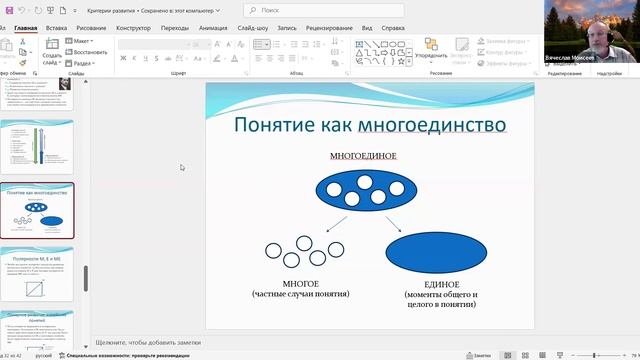
Task: Click the Format Painter brush icon
Action: 22,63
